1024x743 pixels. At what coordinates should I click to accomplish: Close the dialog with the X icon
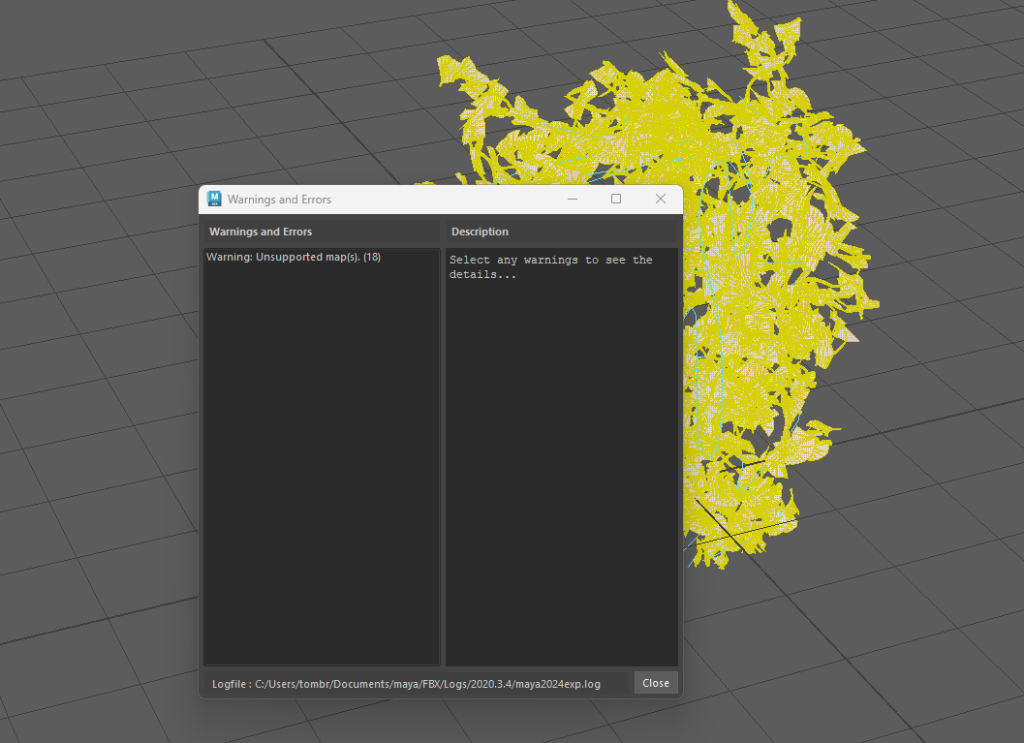tap(660, 199)
